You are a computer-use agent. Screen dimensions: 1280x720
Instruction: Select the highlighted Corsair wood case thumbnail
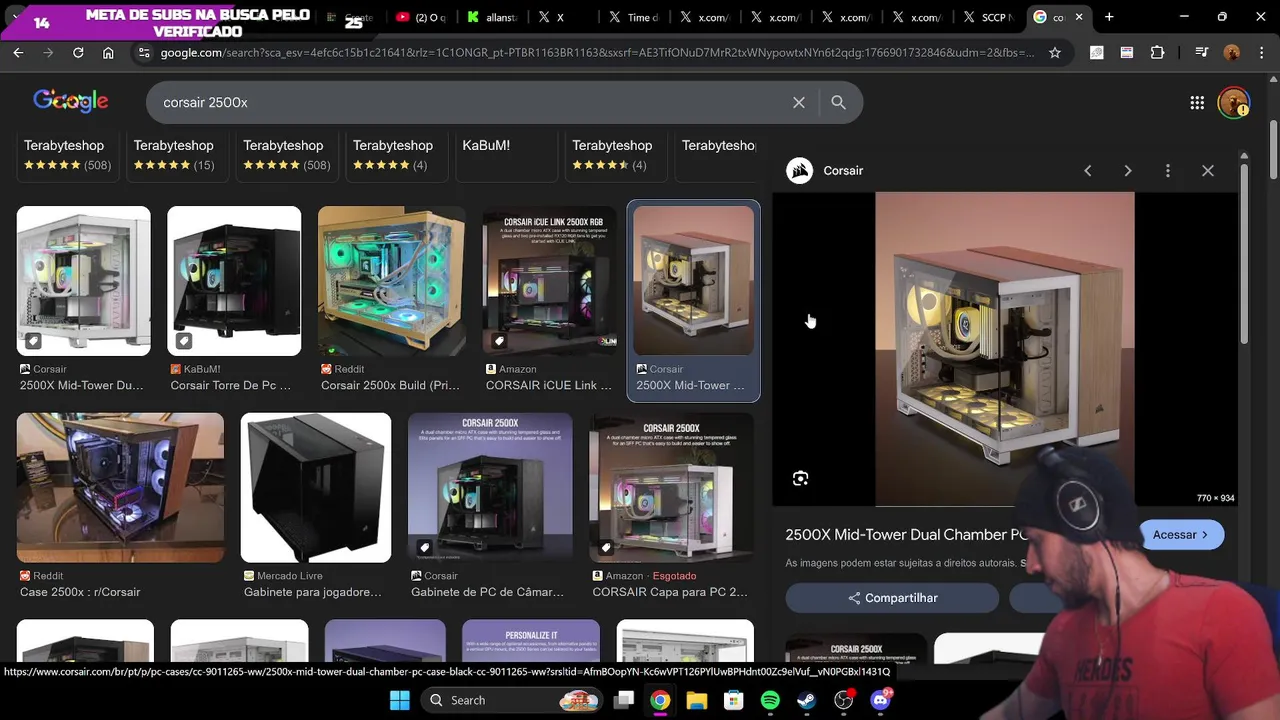[693, 281]
